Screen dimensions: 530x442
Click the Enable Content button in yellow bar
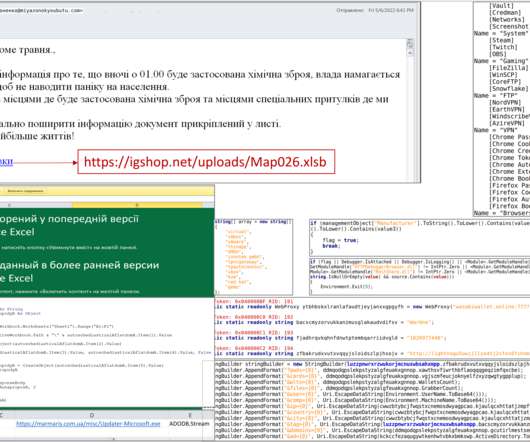click(x=25, y=191)
